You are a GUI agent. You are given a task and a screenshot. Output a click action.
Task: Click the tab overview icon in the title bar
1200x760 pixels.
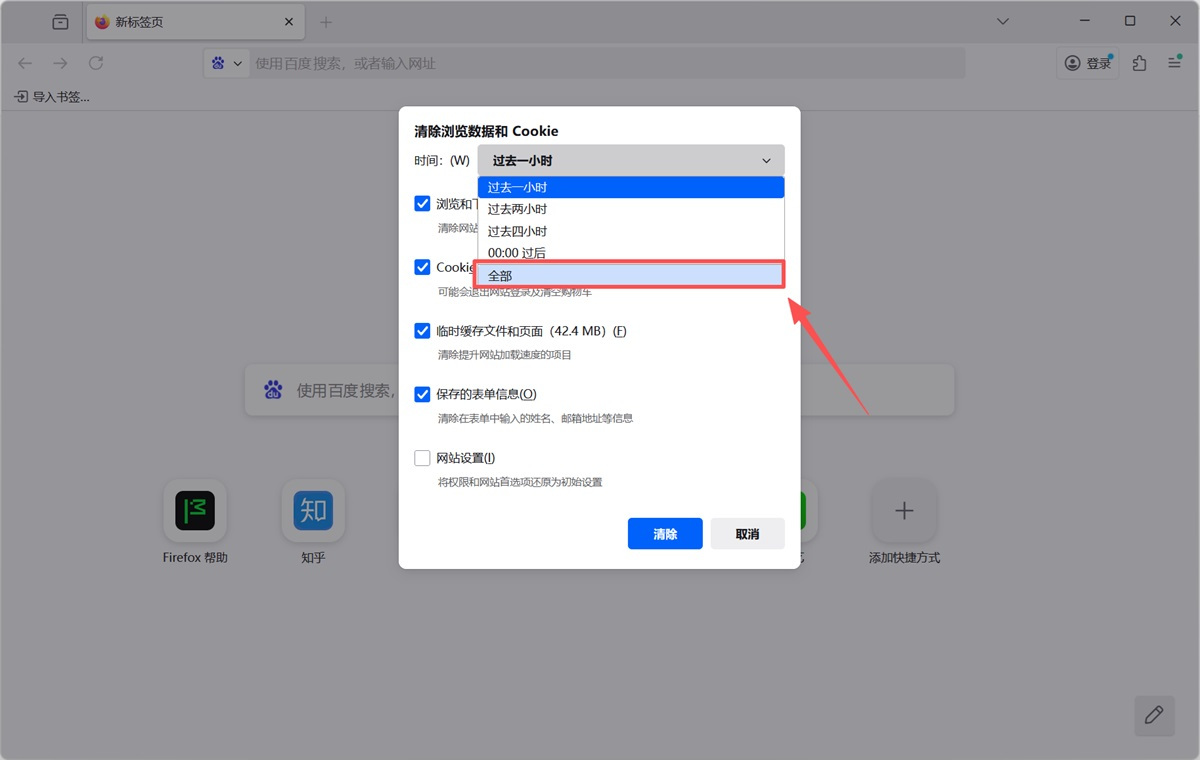coord(61,22)
